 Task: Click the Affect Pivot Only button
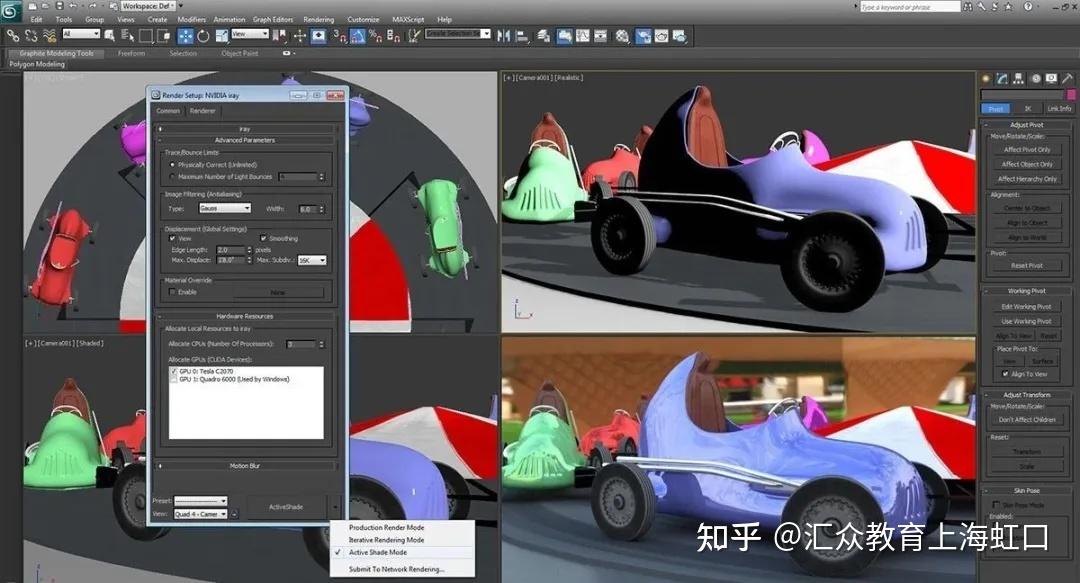tap(1027, 149)
